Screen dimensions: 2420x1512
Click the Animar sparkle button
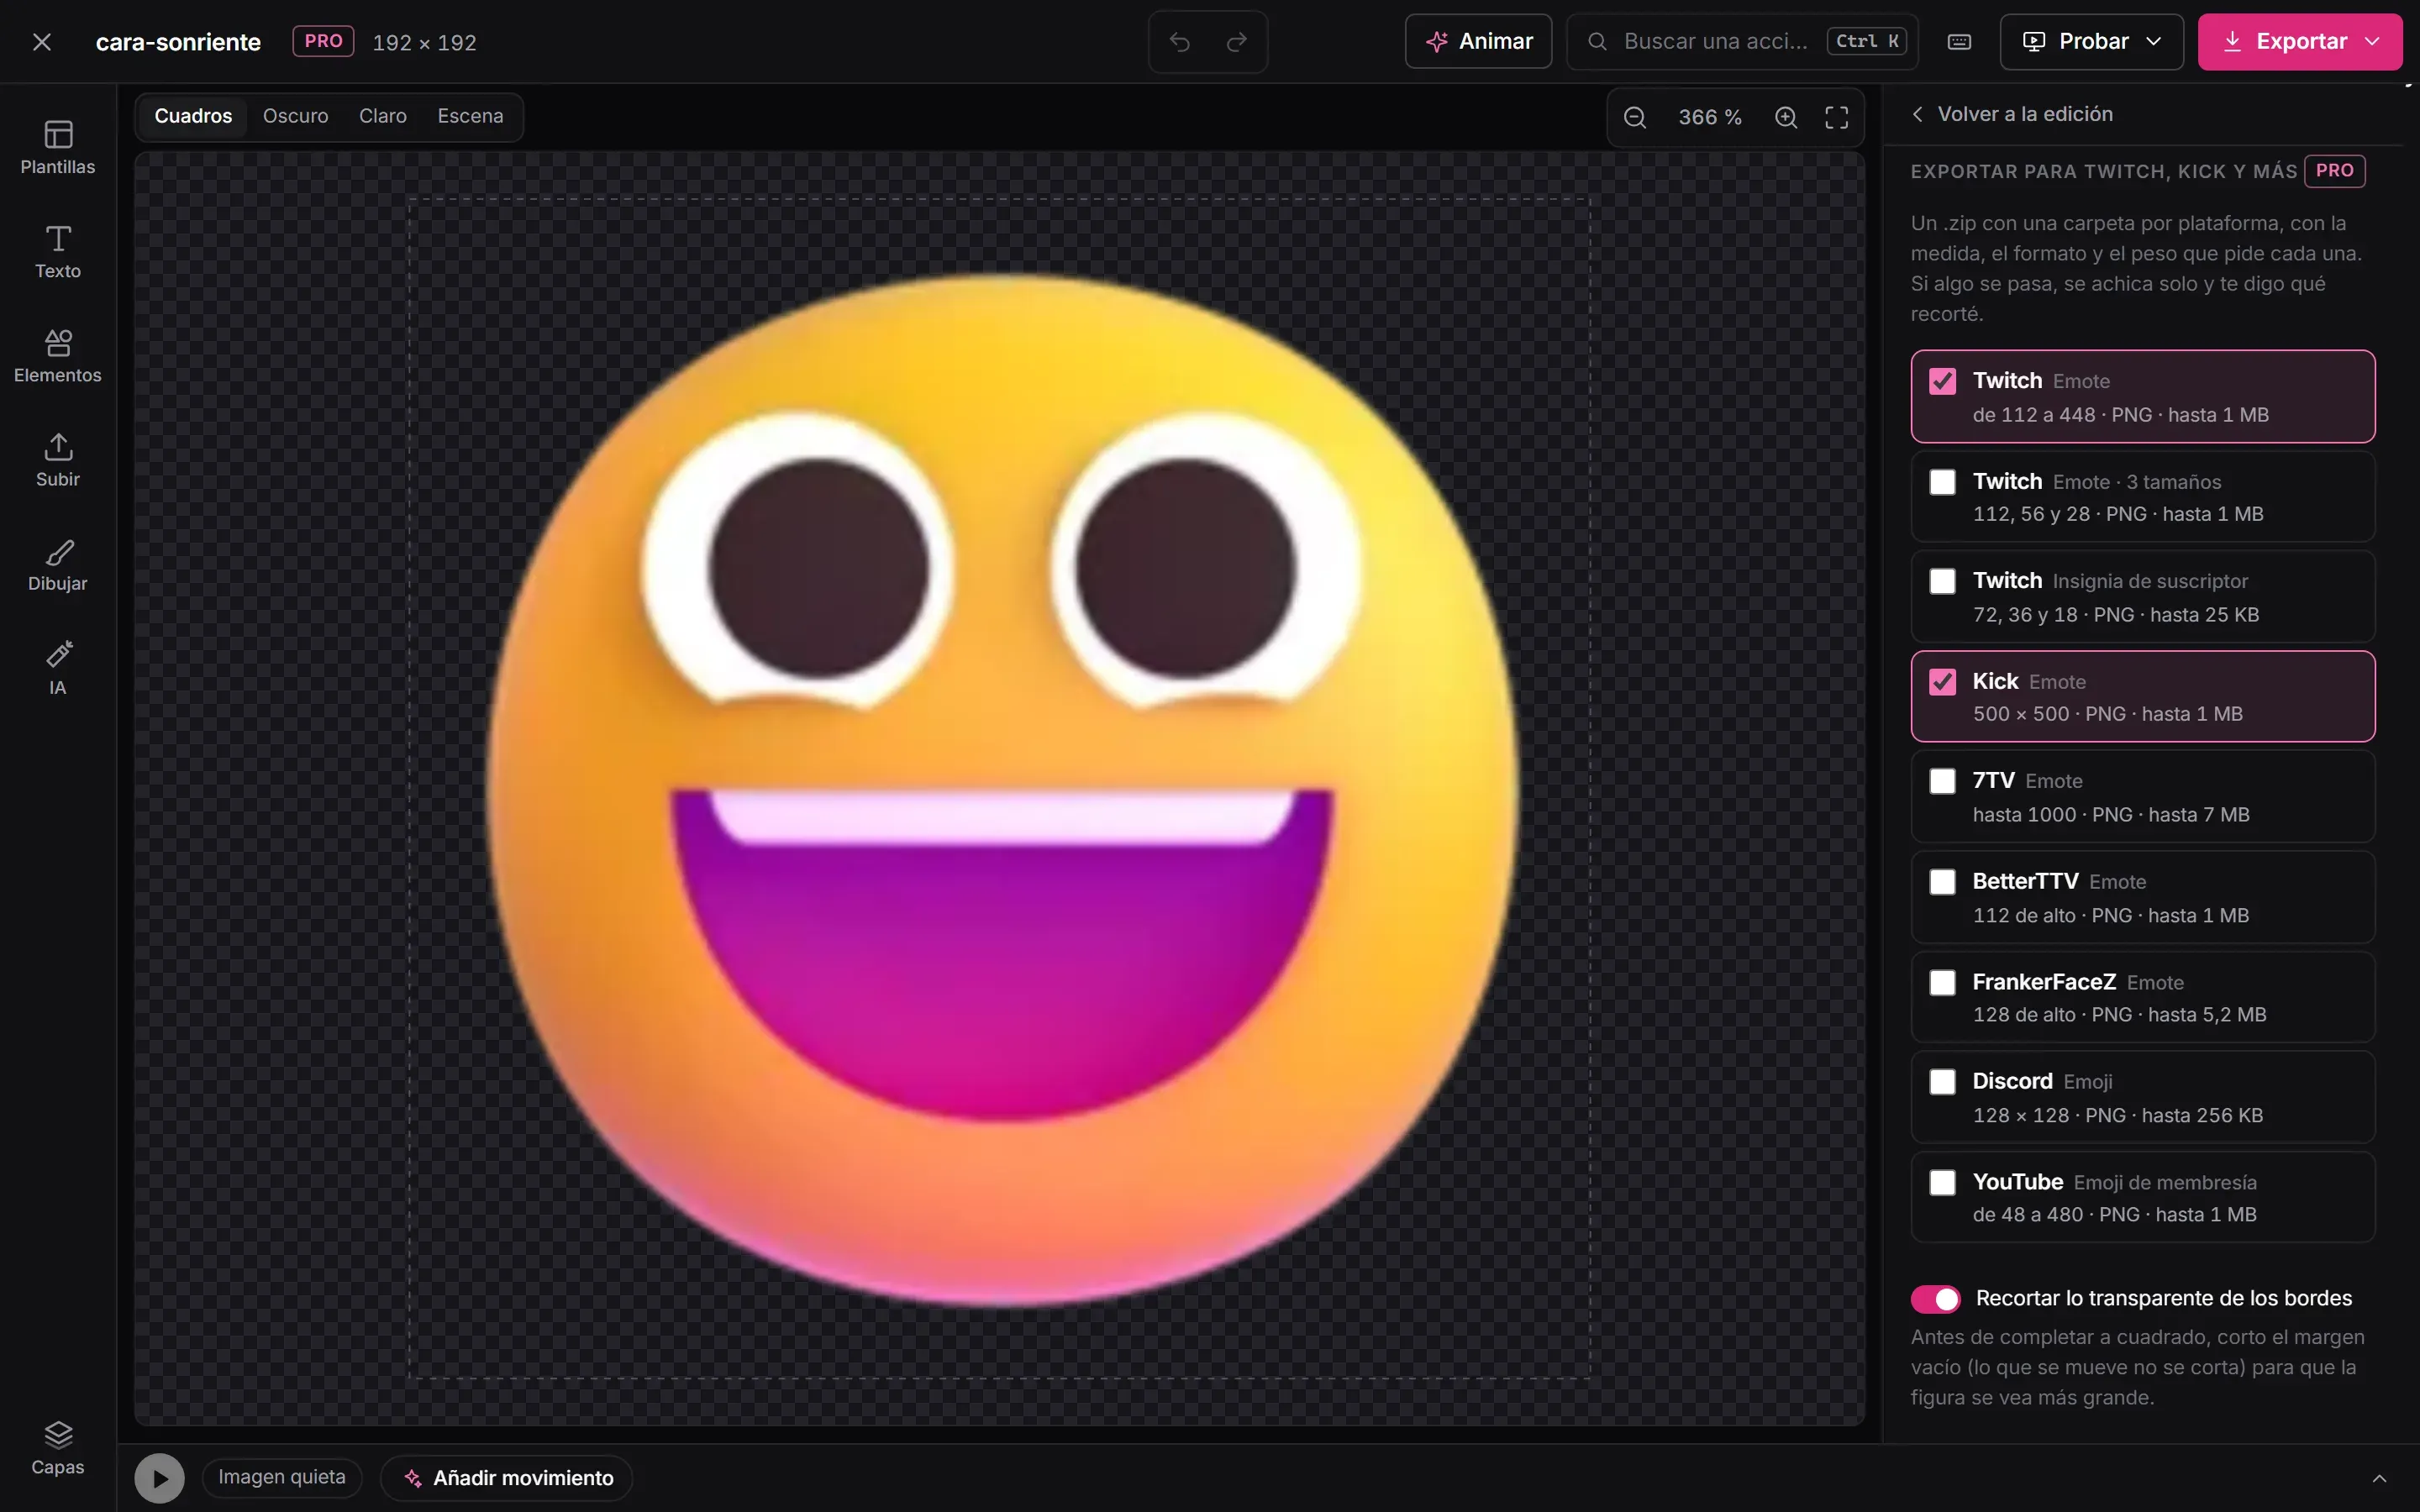[x=1479, y=42]
